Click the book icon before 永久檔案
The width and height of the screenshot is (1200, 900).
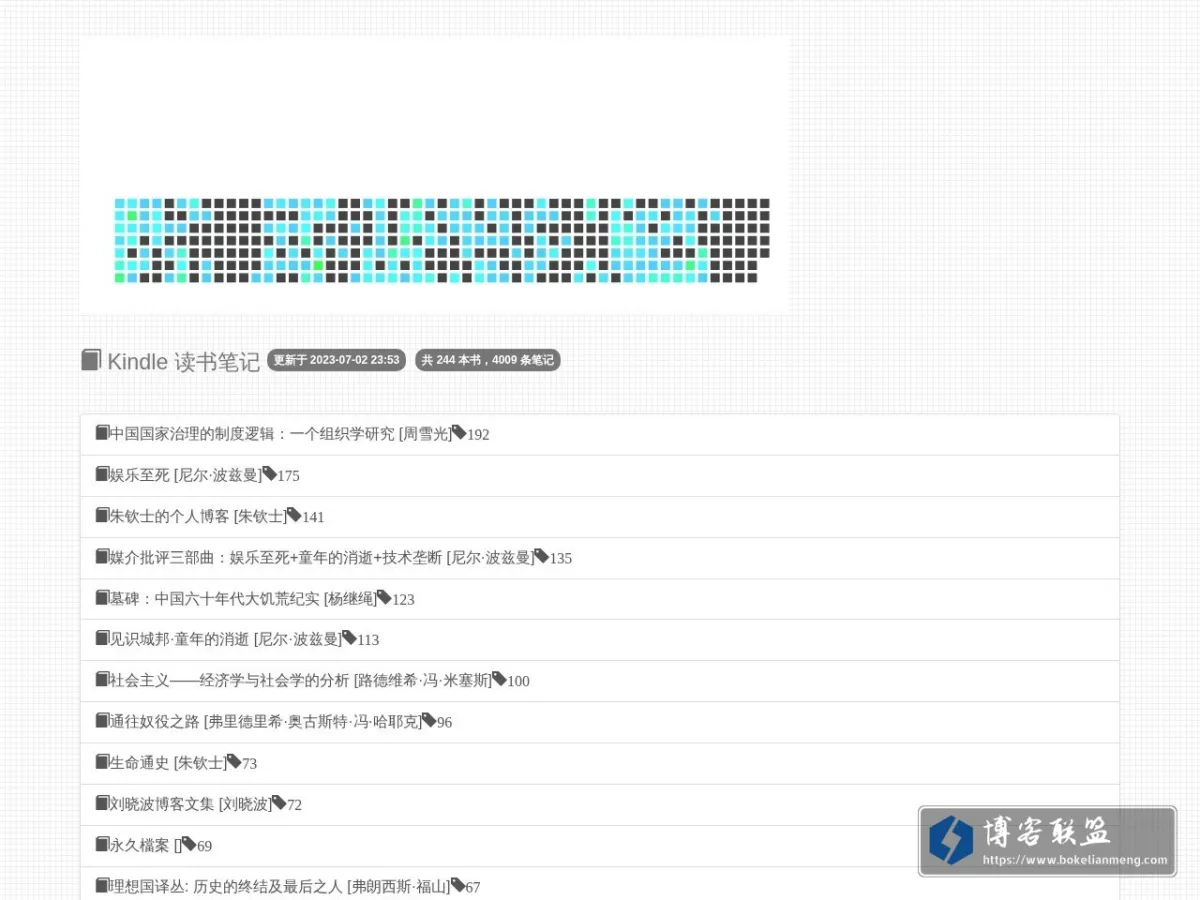pos(102,844)
